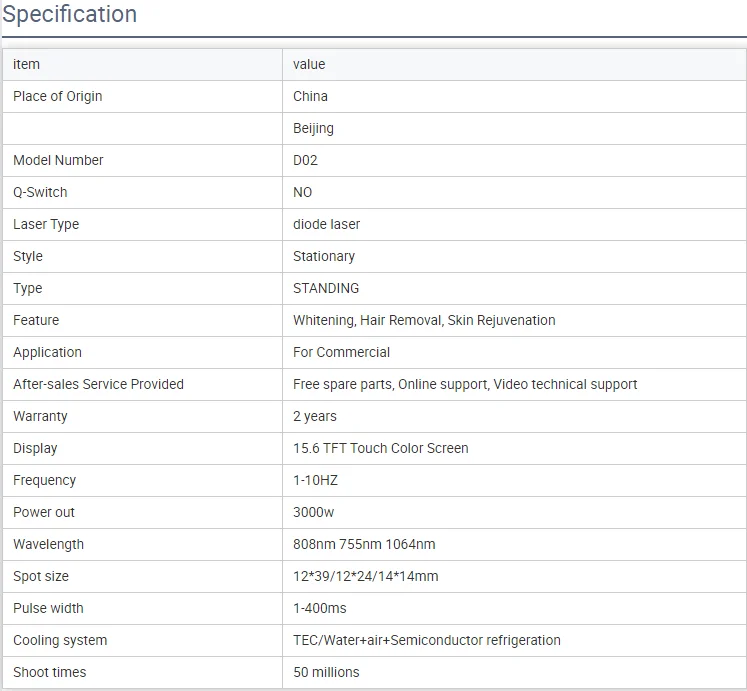The image size is (747, 691).
Task: Click the 'value' column header cell
Action: (x=309, y=64)
